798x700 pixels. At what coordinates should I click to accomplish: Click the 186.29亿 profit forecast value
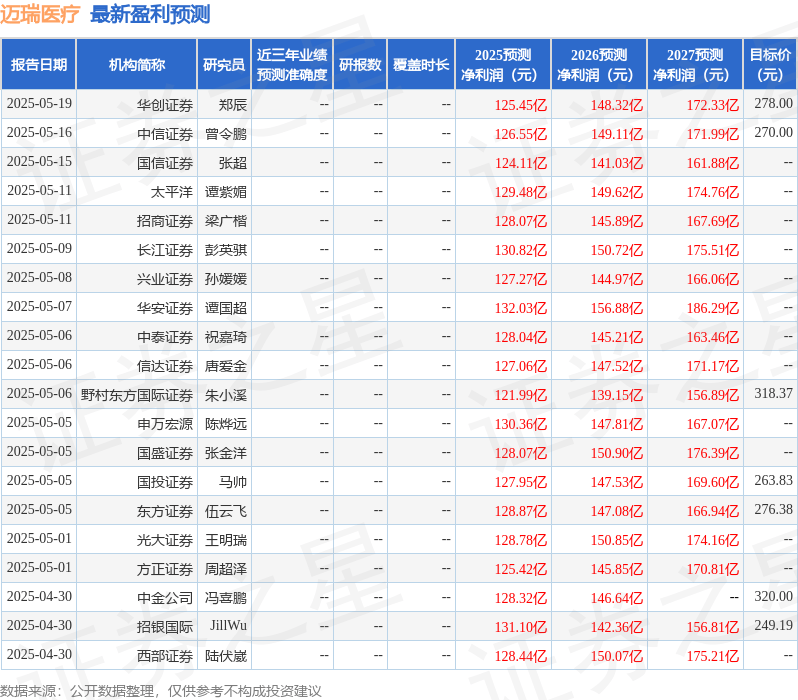(712, 308)
